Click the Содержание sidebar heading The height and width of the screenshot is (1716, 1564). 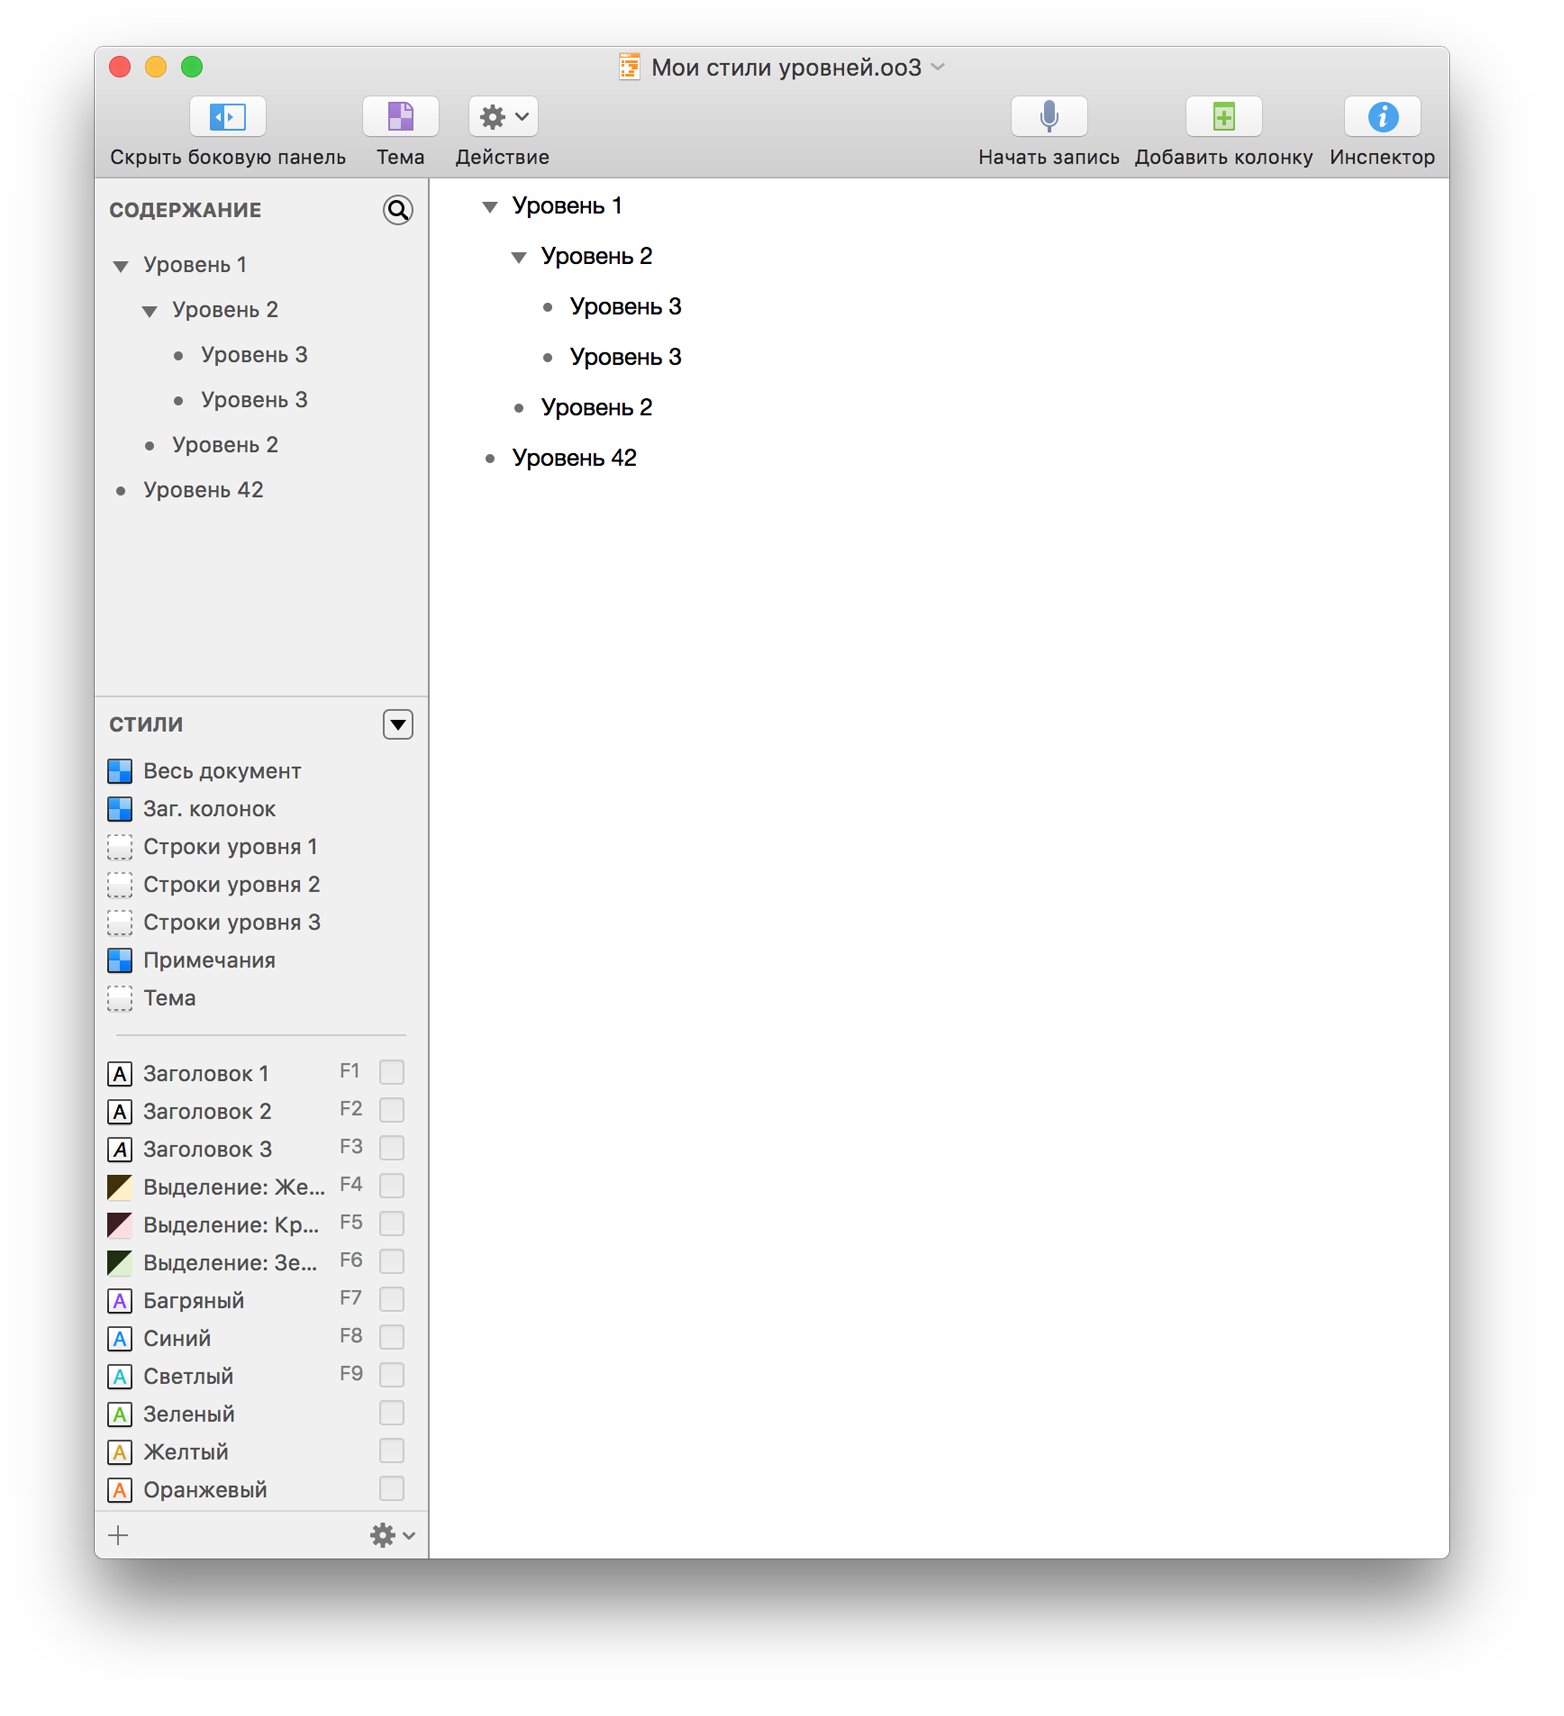click(185, 210)
